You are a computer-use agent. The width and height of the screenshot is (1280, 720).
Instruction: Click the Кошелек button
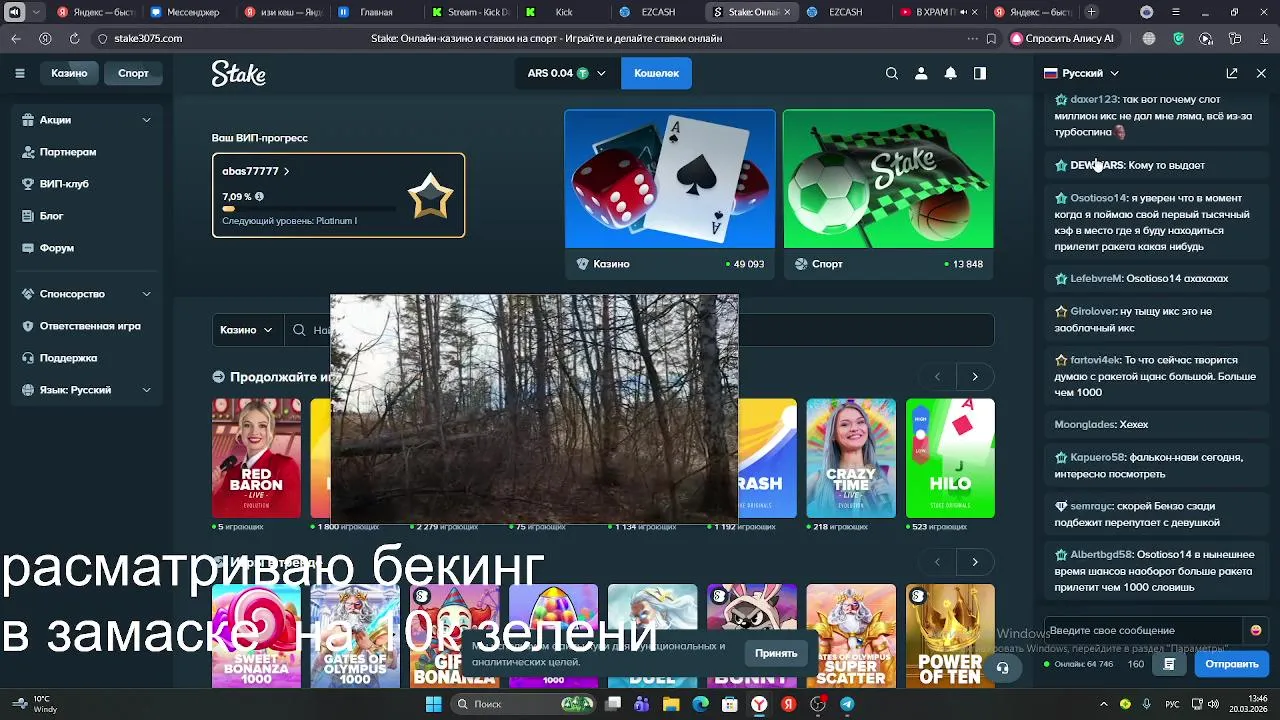(656, 73)
